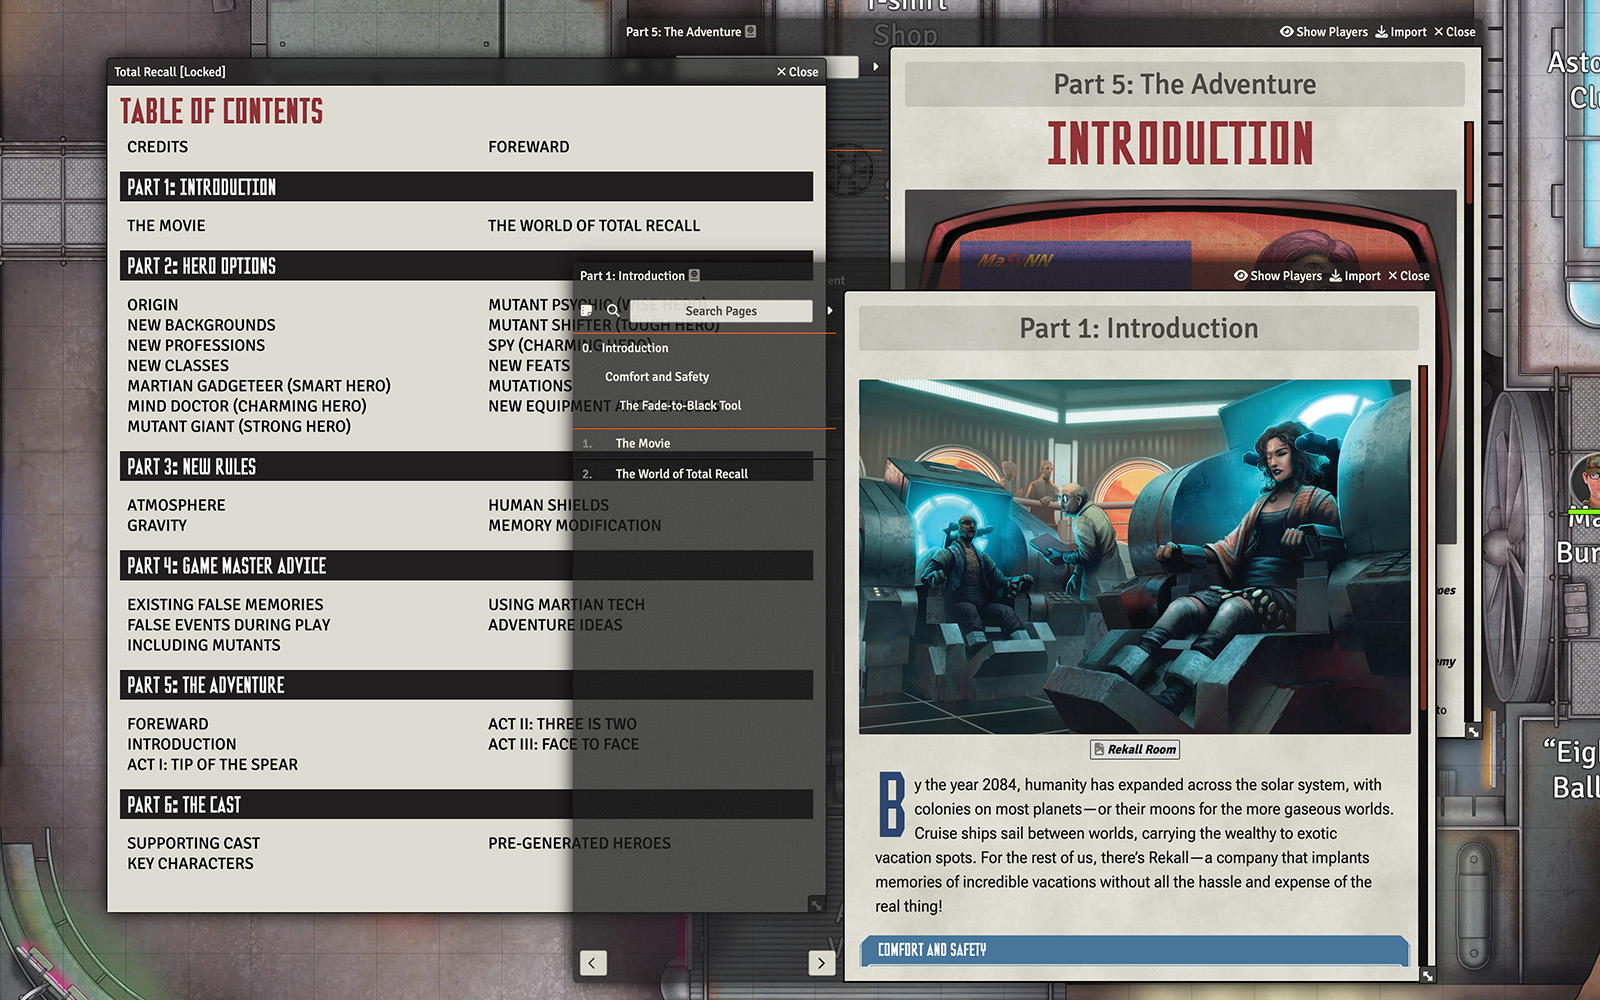Open MARTIAN GADGETEER (SMART HERO) link

[259, 386]
